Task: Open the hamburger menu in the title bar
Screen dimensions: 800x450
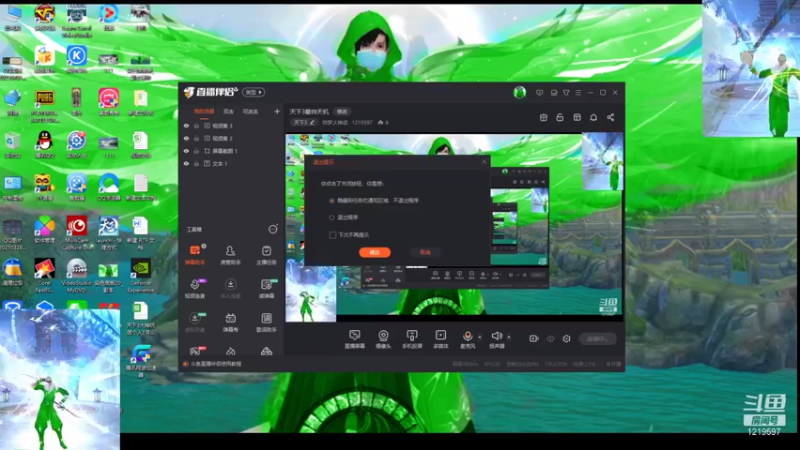Action: [578, 93]
